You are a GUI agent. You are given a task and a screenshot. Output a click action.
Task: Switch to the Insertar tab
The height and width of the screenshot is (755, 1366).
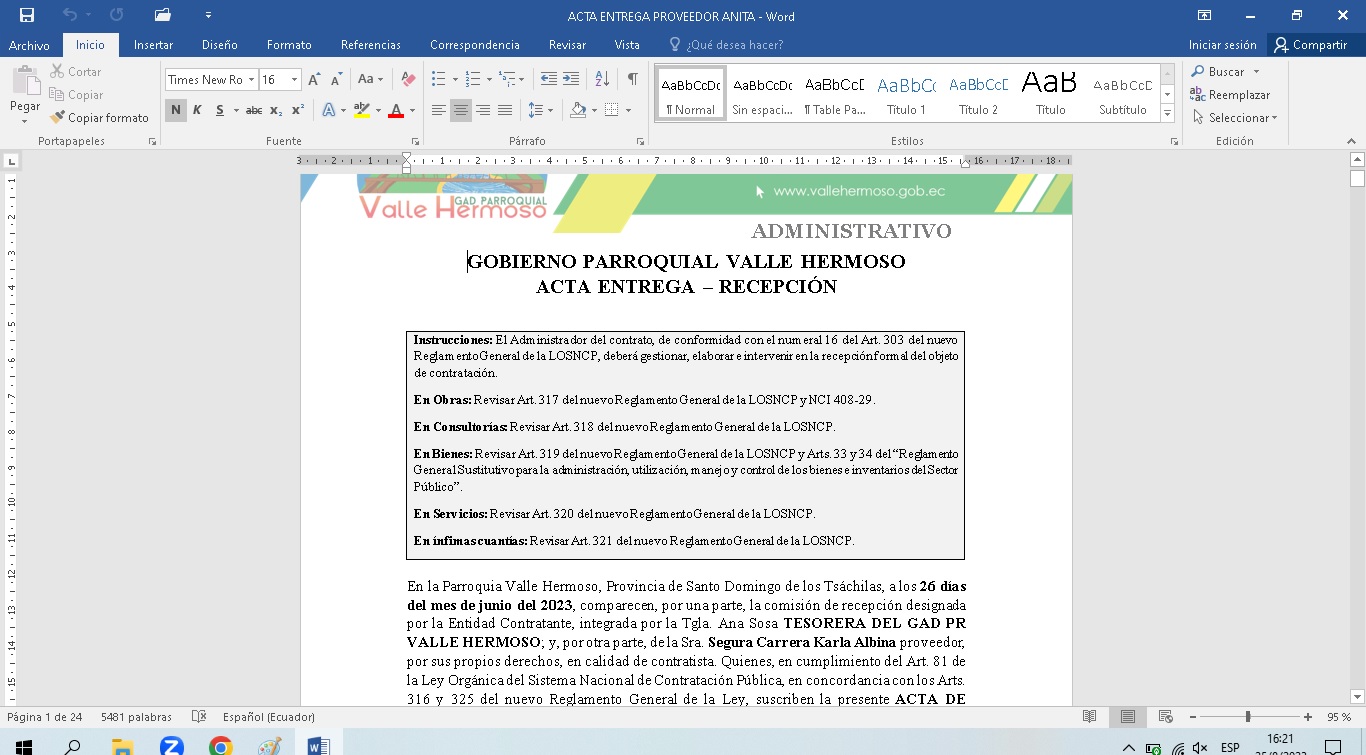point(153,45)
